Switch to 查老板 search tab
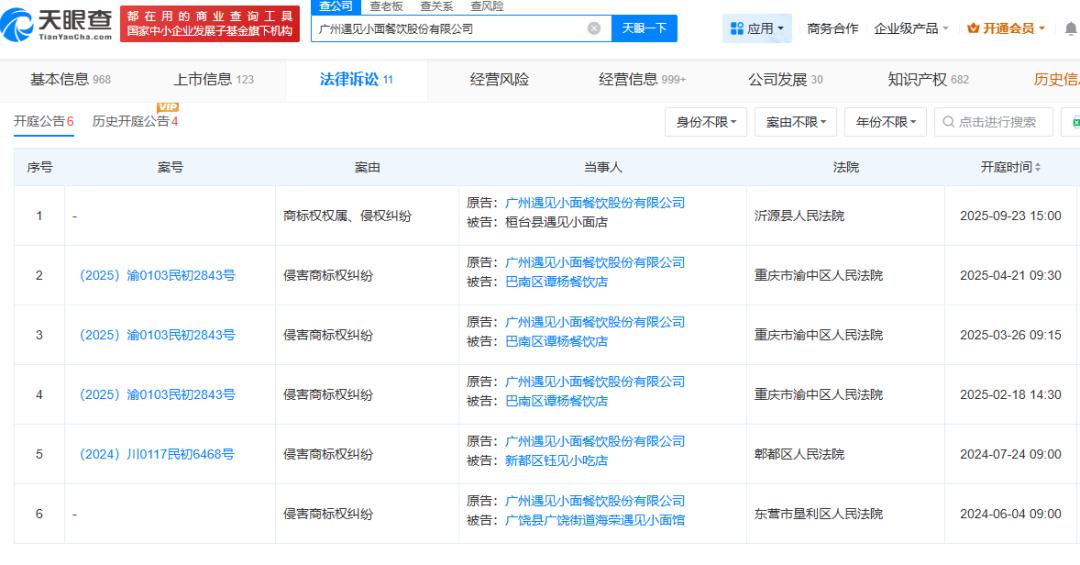The width and height of the screenshot is (1080, 565). pyautogui.click(x=386, y=6)
